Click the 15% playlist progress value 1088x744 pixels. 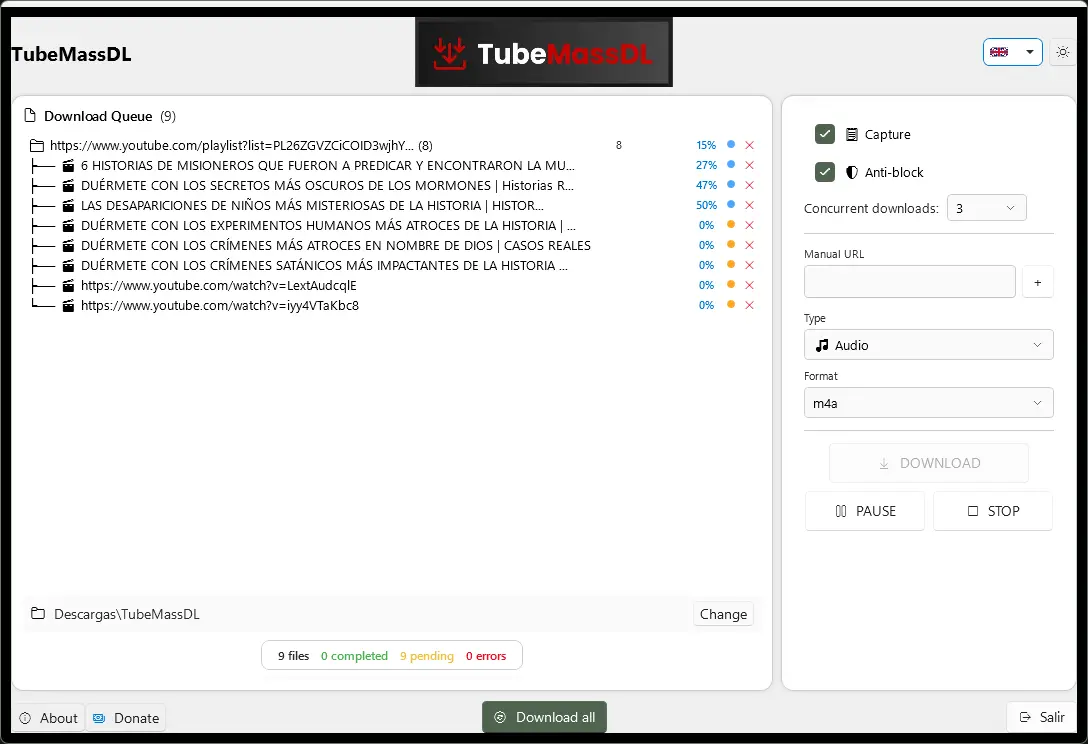(x=706, y=145)
